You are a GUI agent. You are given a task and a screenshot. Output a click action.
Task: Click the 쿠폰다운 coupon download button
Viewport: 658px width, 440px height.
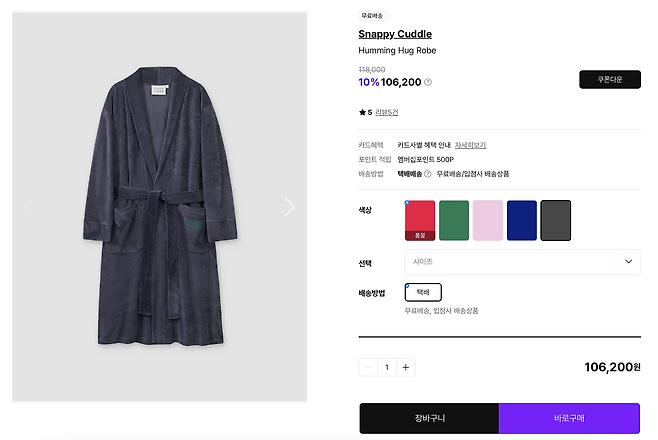point(610,79)
